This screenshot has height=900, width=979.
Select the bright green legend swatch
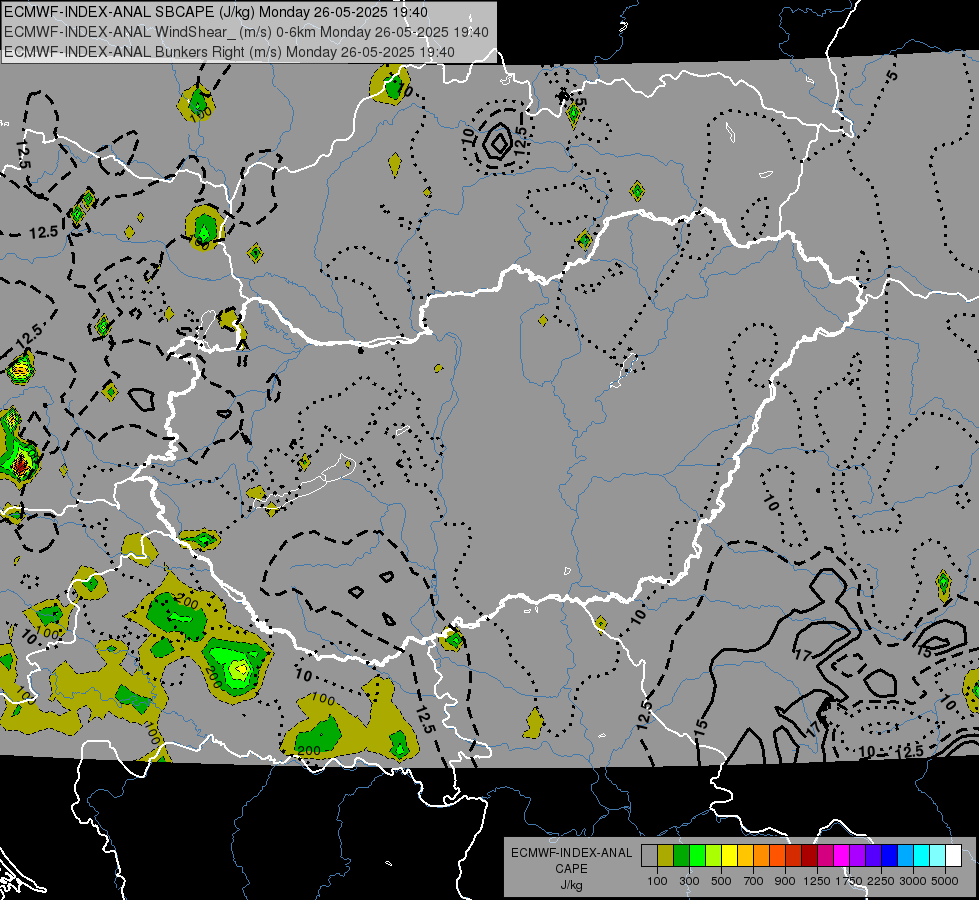697,856
